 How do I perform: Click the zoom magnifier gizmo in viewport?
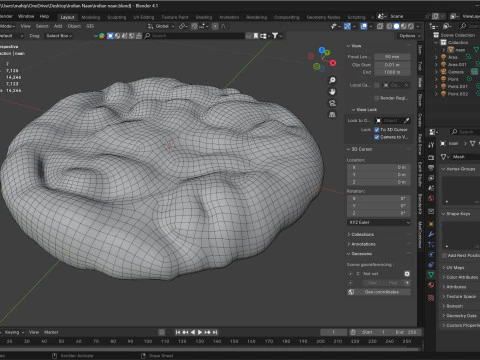[x=332, y=80]
